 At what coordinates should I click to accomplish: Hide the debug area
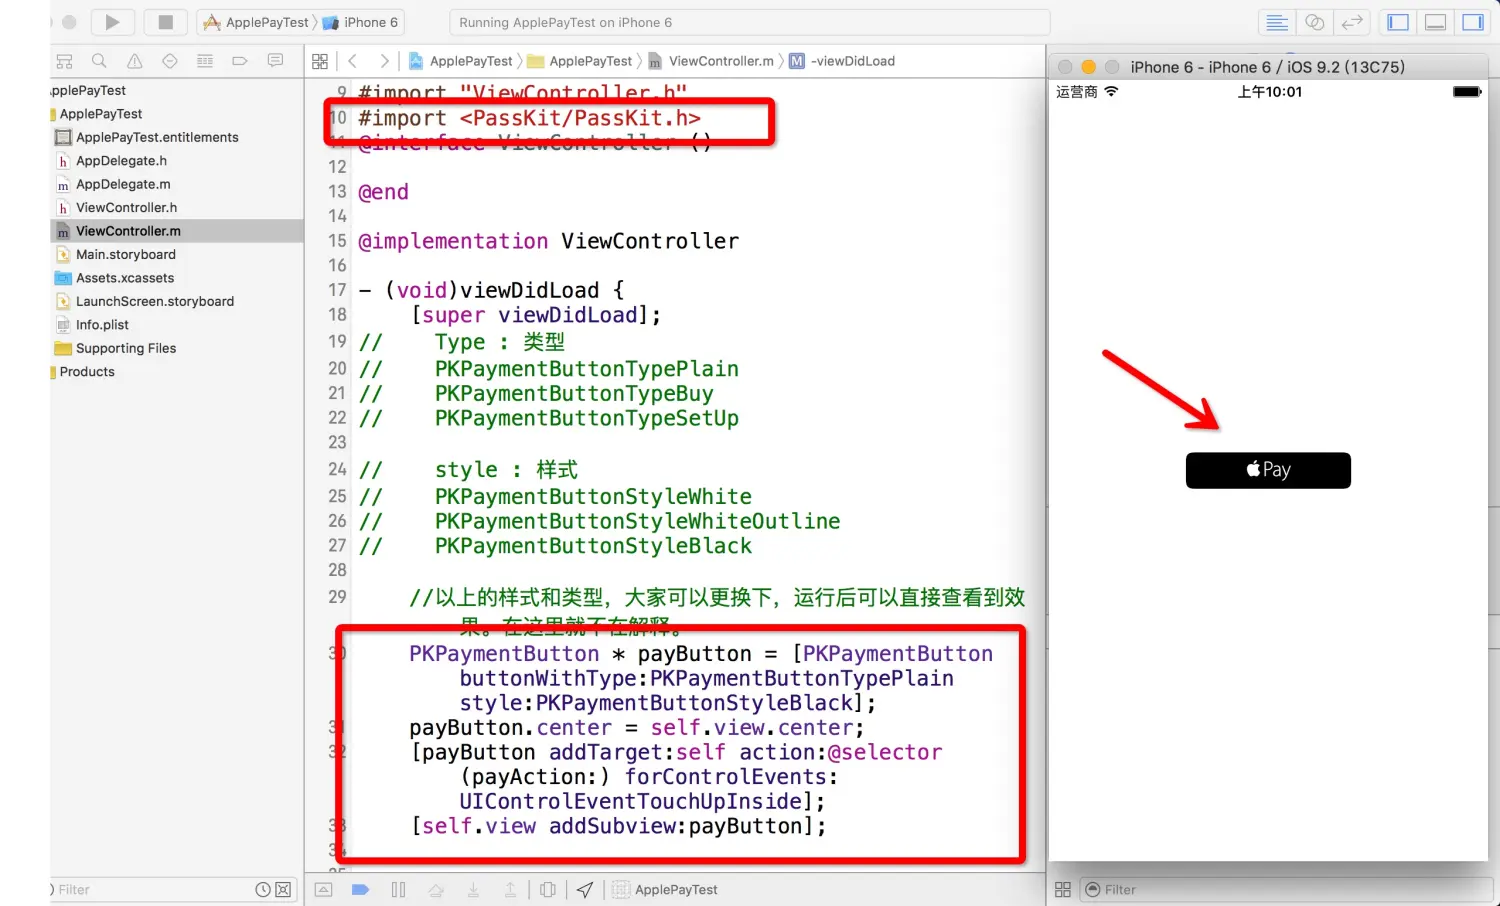(x=324, y=889)
